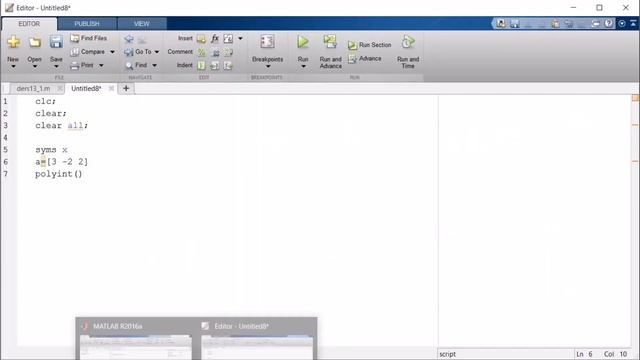Expand the Breakpoints dropdown arrow

click(x=268, y=67)
